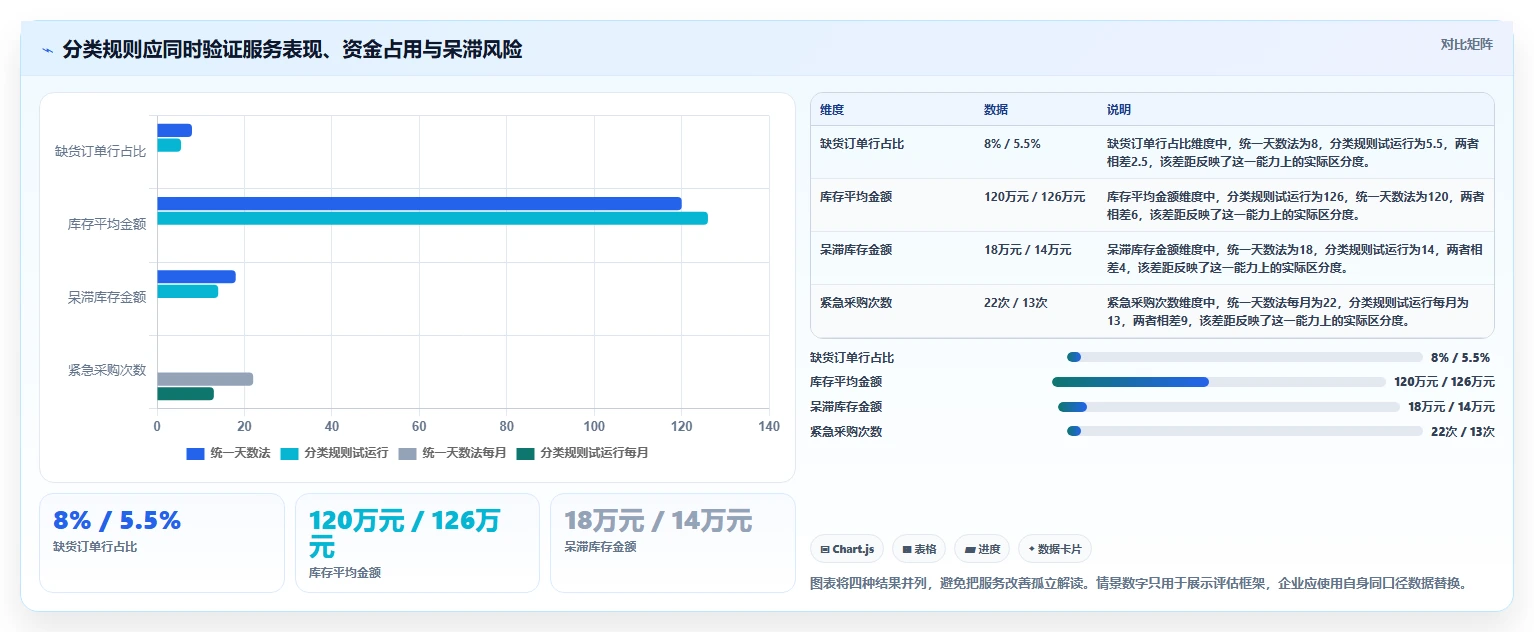Open the 8% / 5.5% data card
Viewport: 1534px width, 632px height.
pyautogui.click(x=162, y=543)
